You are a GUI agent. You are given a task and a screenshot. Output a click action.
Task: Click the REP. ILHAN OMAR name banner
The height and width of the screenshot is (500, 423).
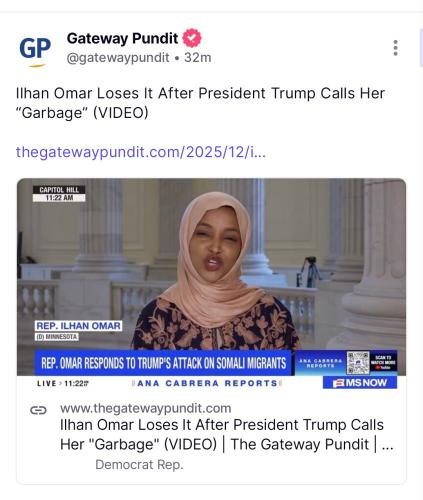(78, 326)
